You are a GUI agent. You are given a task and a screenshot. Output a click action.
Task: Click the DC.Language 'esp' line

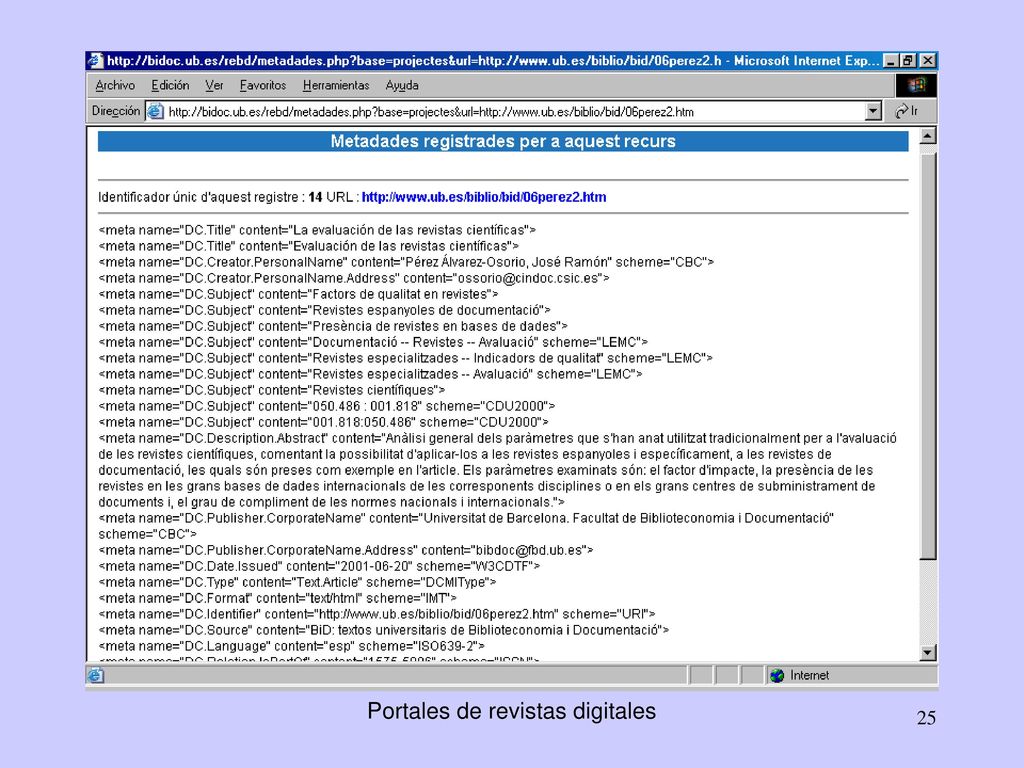[292, 646]
